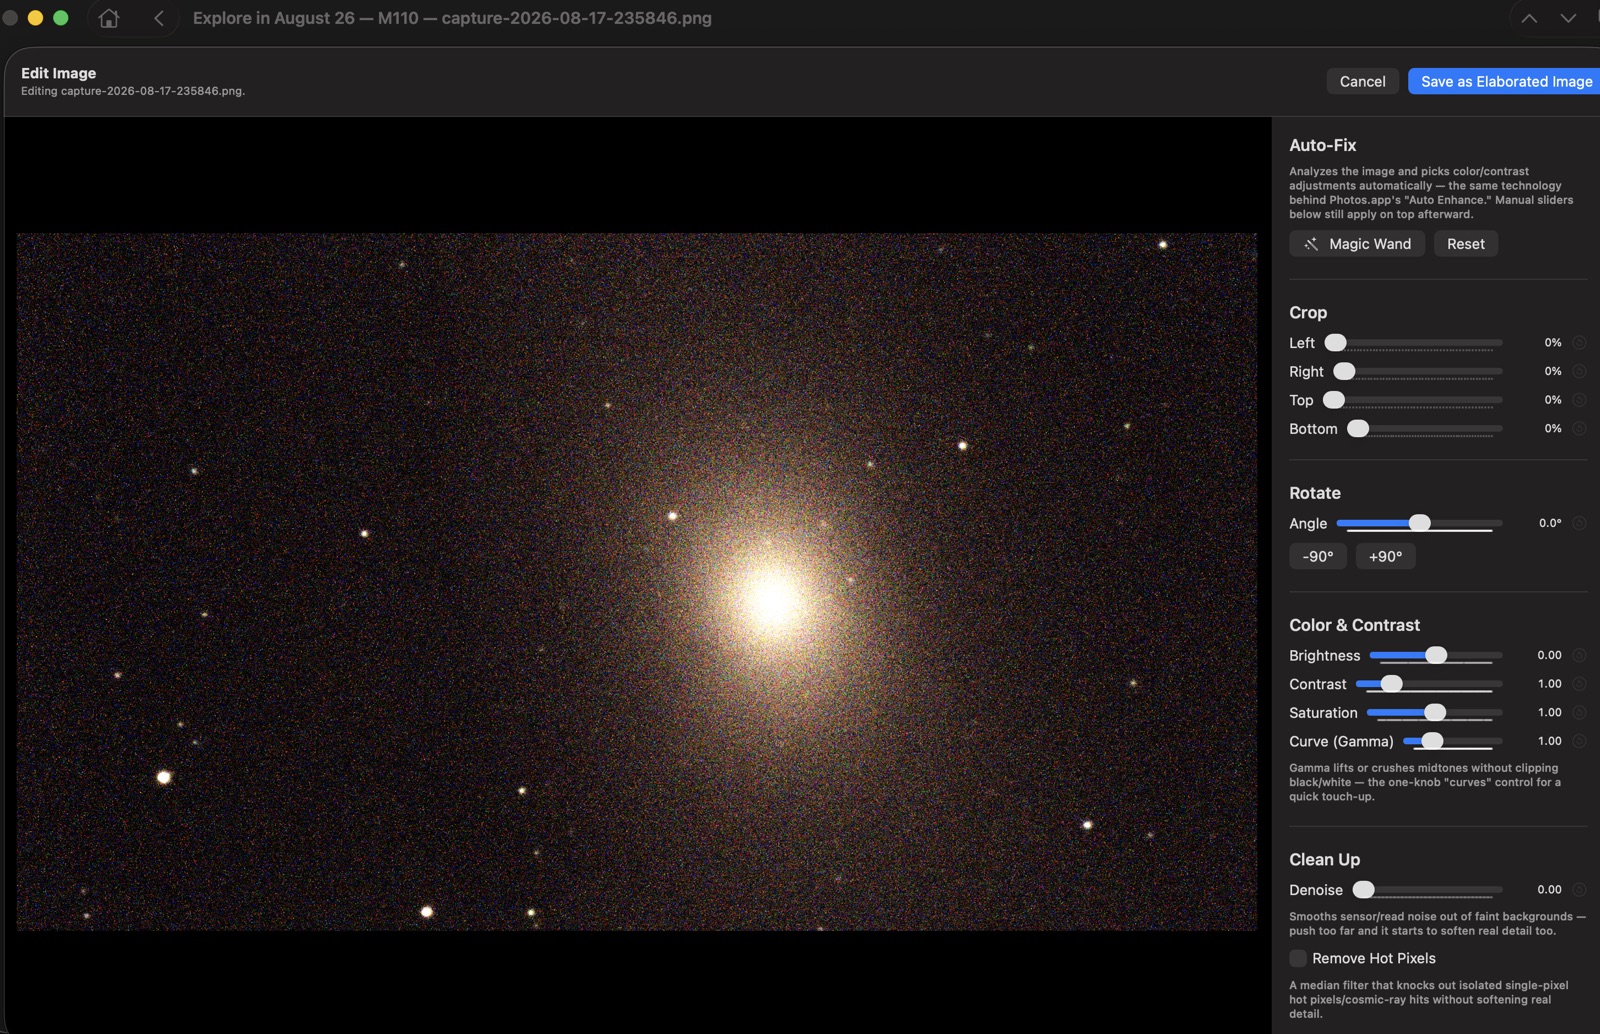The image size is (1600, 1034).
Task: Reset the rotation Angle icon
Action: (1579, 523)
